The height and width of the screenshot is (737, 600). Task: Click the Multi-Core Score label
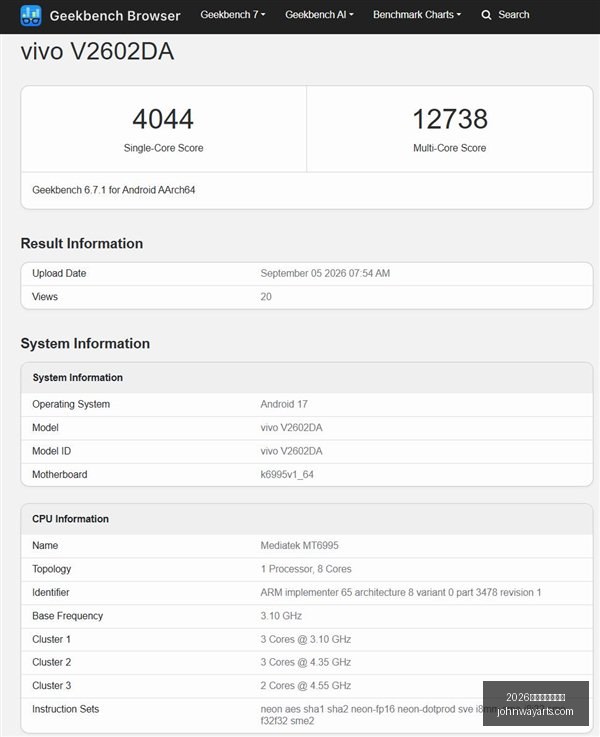click(x=450, y=148)
